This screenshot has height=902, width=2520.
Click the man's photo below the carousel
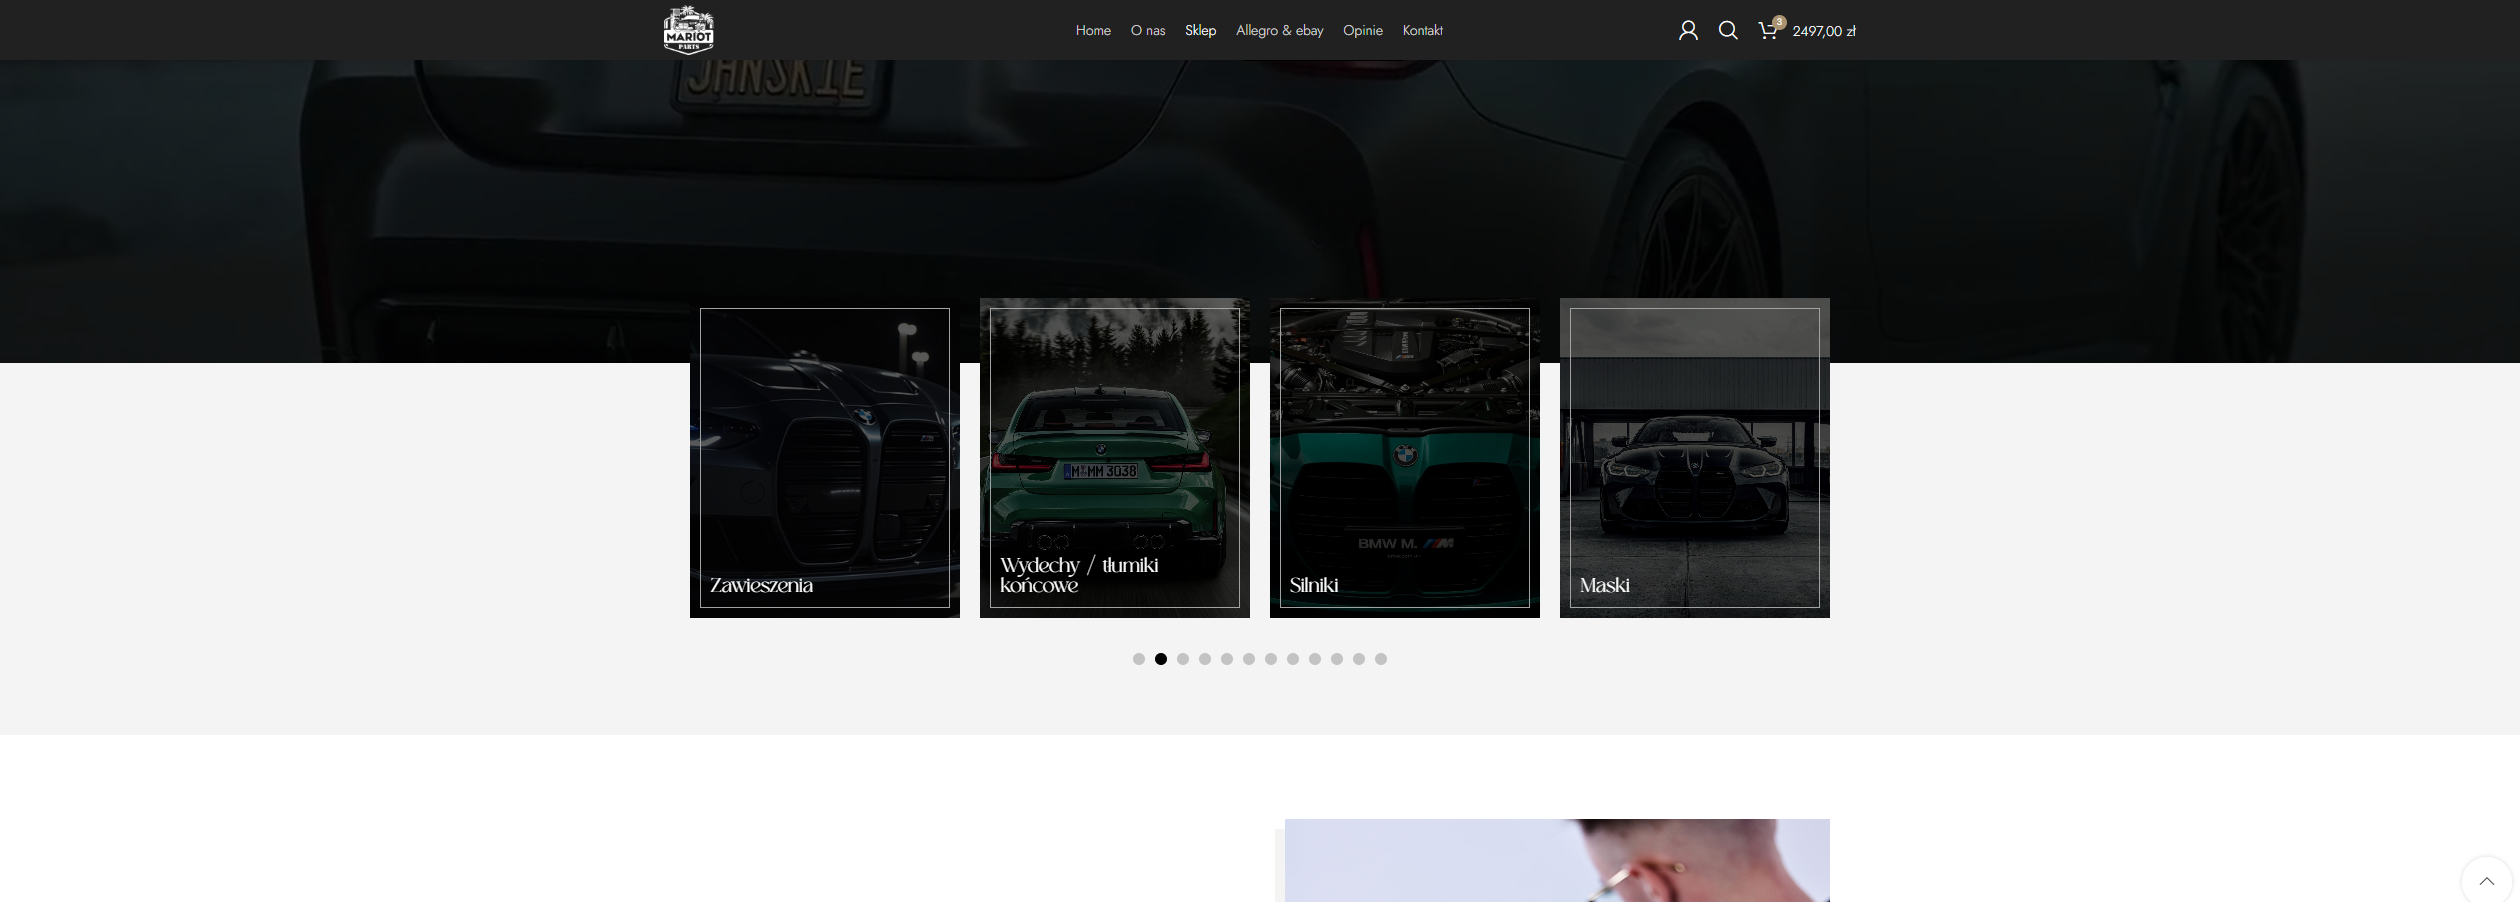tap(1557, 860)
